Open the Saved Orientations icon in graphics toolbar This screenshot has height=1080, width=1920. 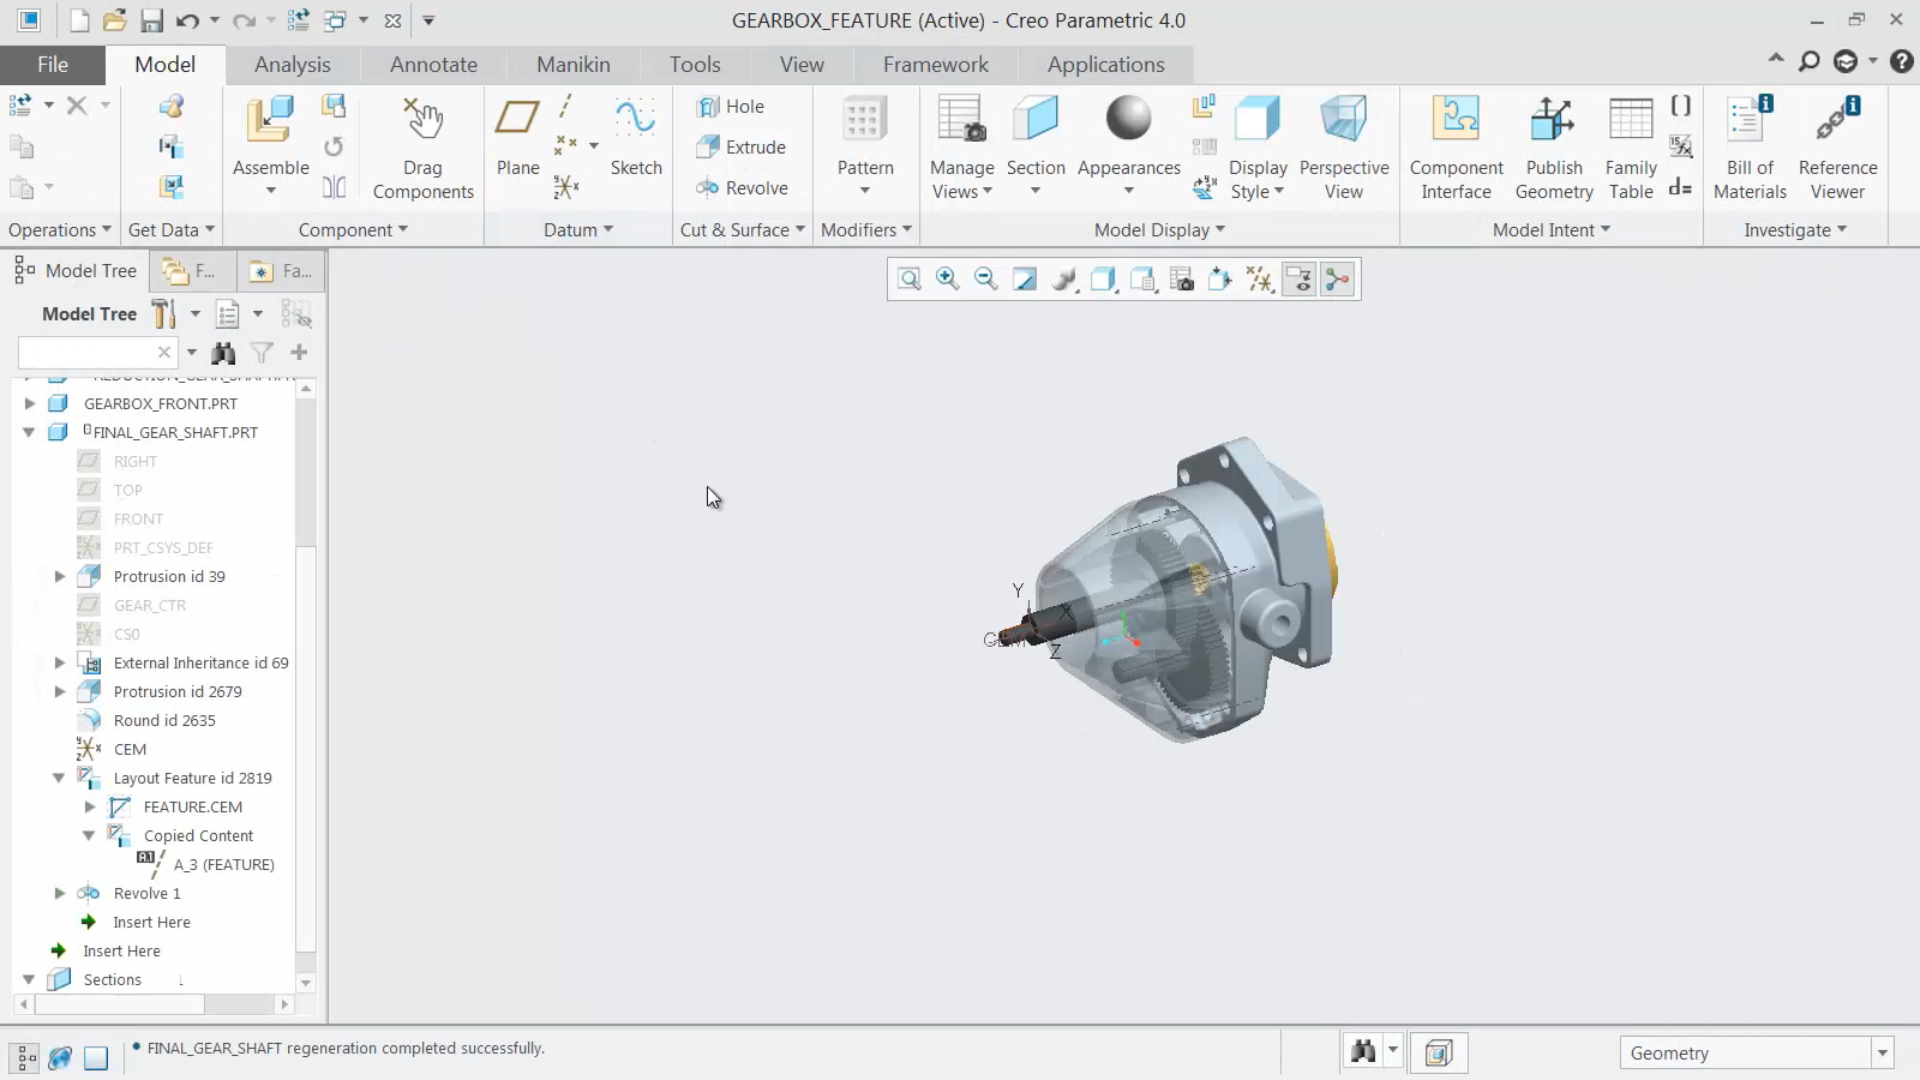click(1142, 279)
